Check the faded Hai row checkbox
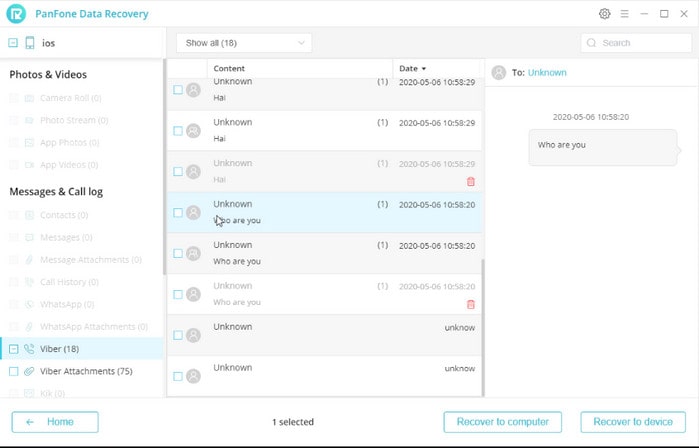 (x=178, y=172)
